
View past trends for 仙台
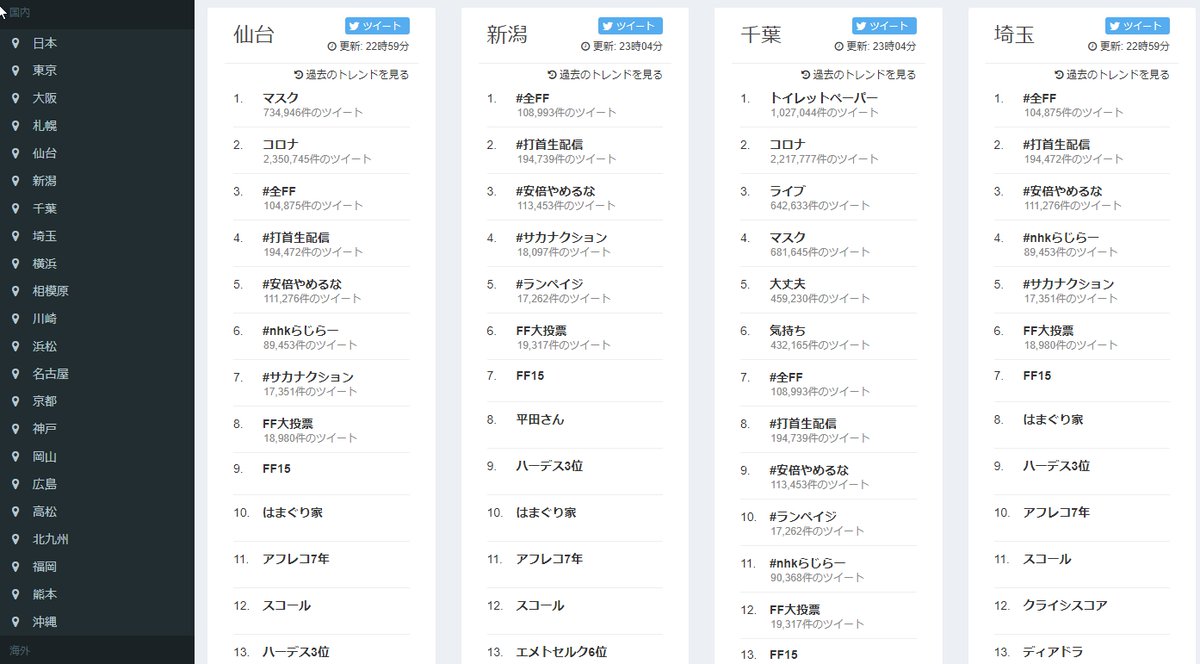351,74
